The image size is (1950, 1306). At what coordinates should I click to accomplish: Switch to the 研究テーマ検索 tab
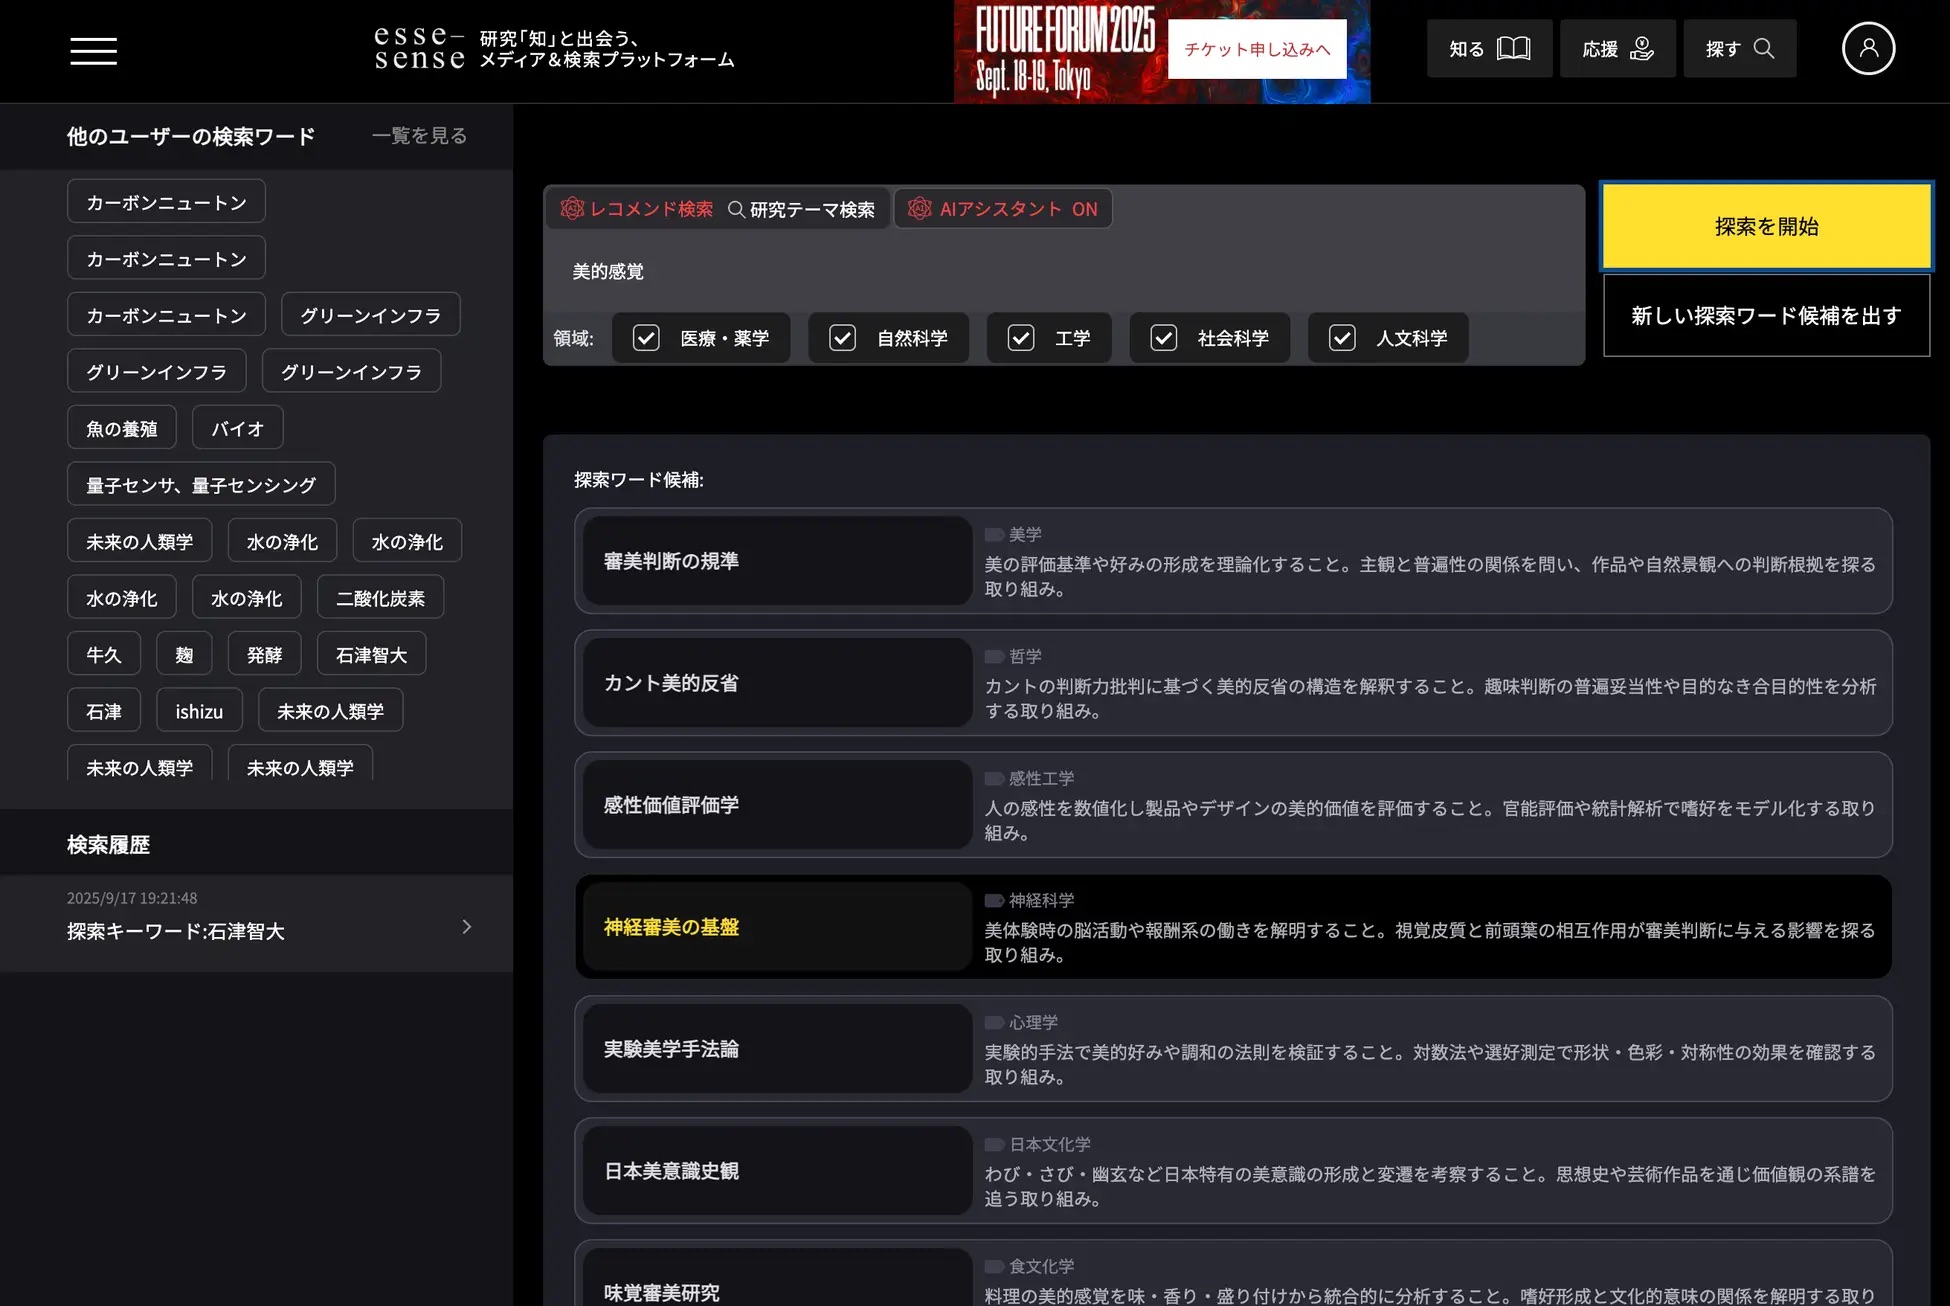(811, 209)
